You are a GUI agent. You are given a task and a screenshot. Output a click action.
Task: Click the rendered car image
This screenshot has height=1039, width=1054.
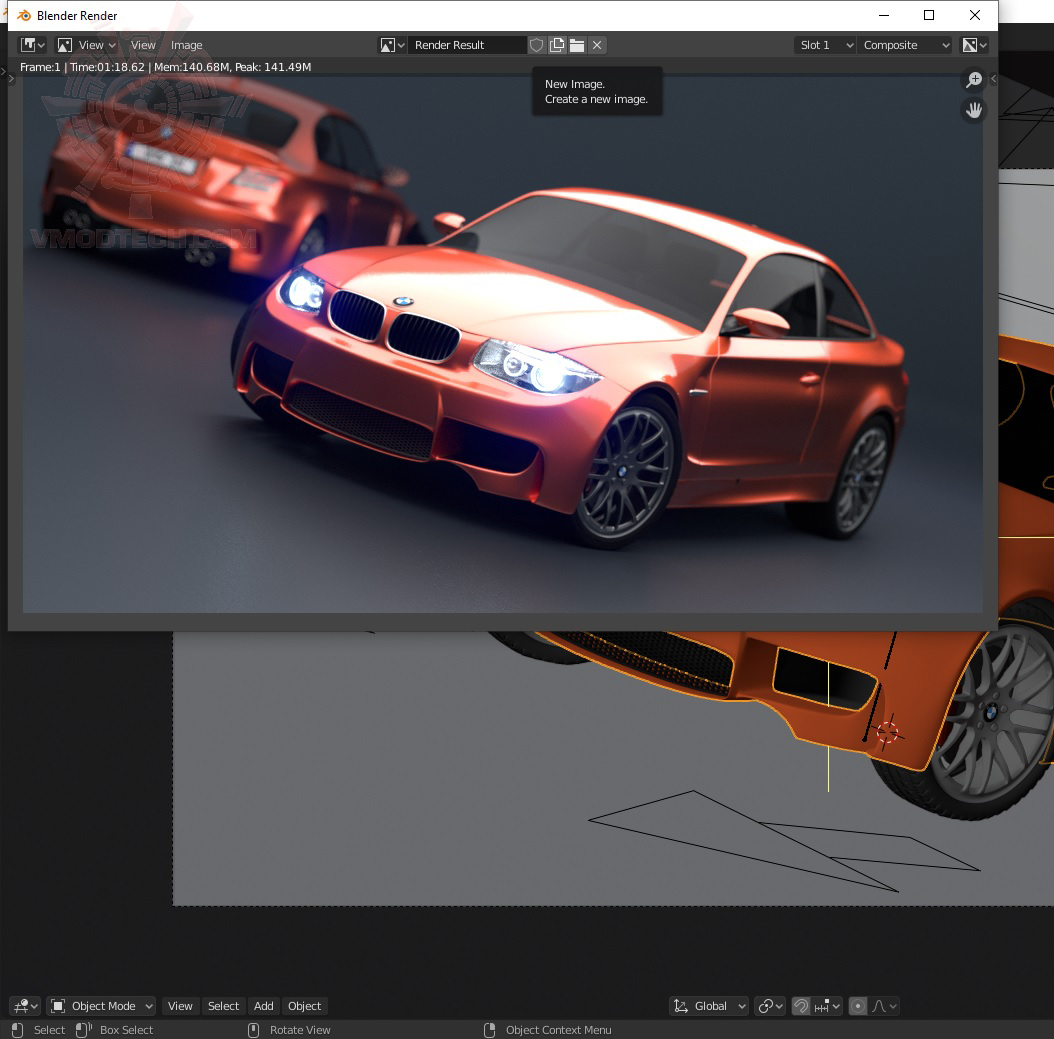click(x=503, y=344)
